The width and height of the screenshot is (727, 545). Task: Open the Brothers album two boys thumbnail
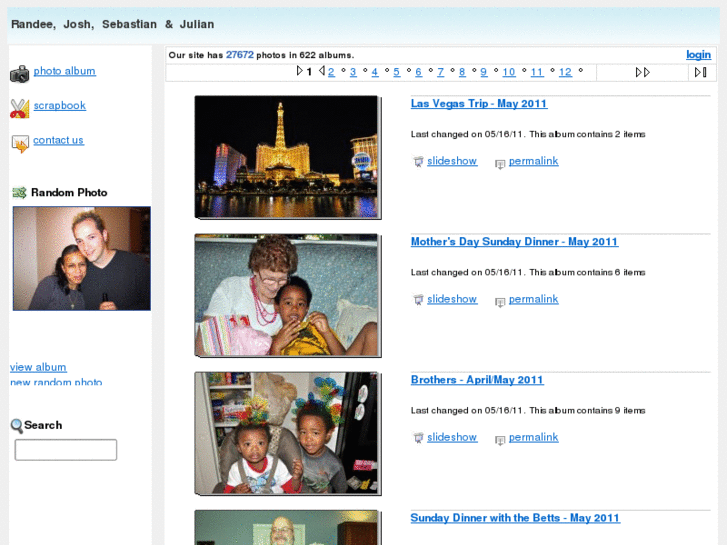(287, 433)
